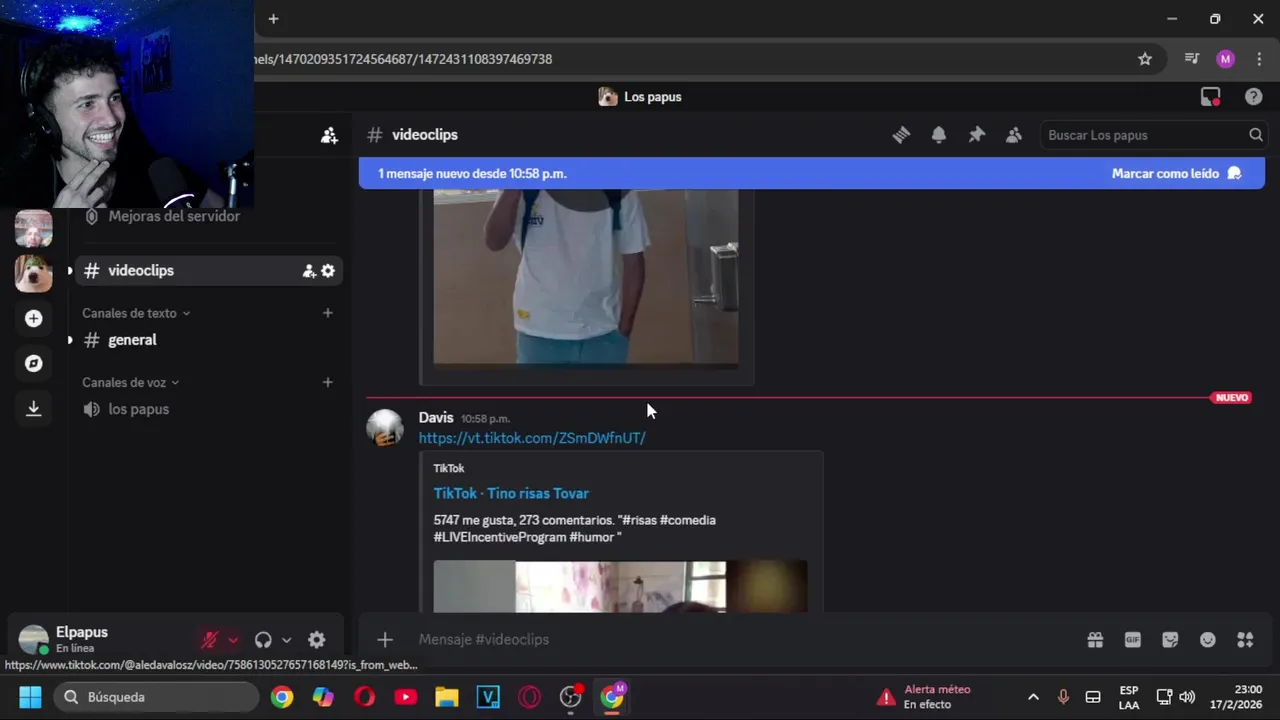Open Chrome media controls icon

click(1191, 59)
